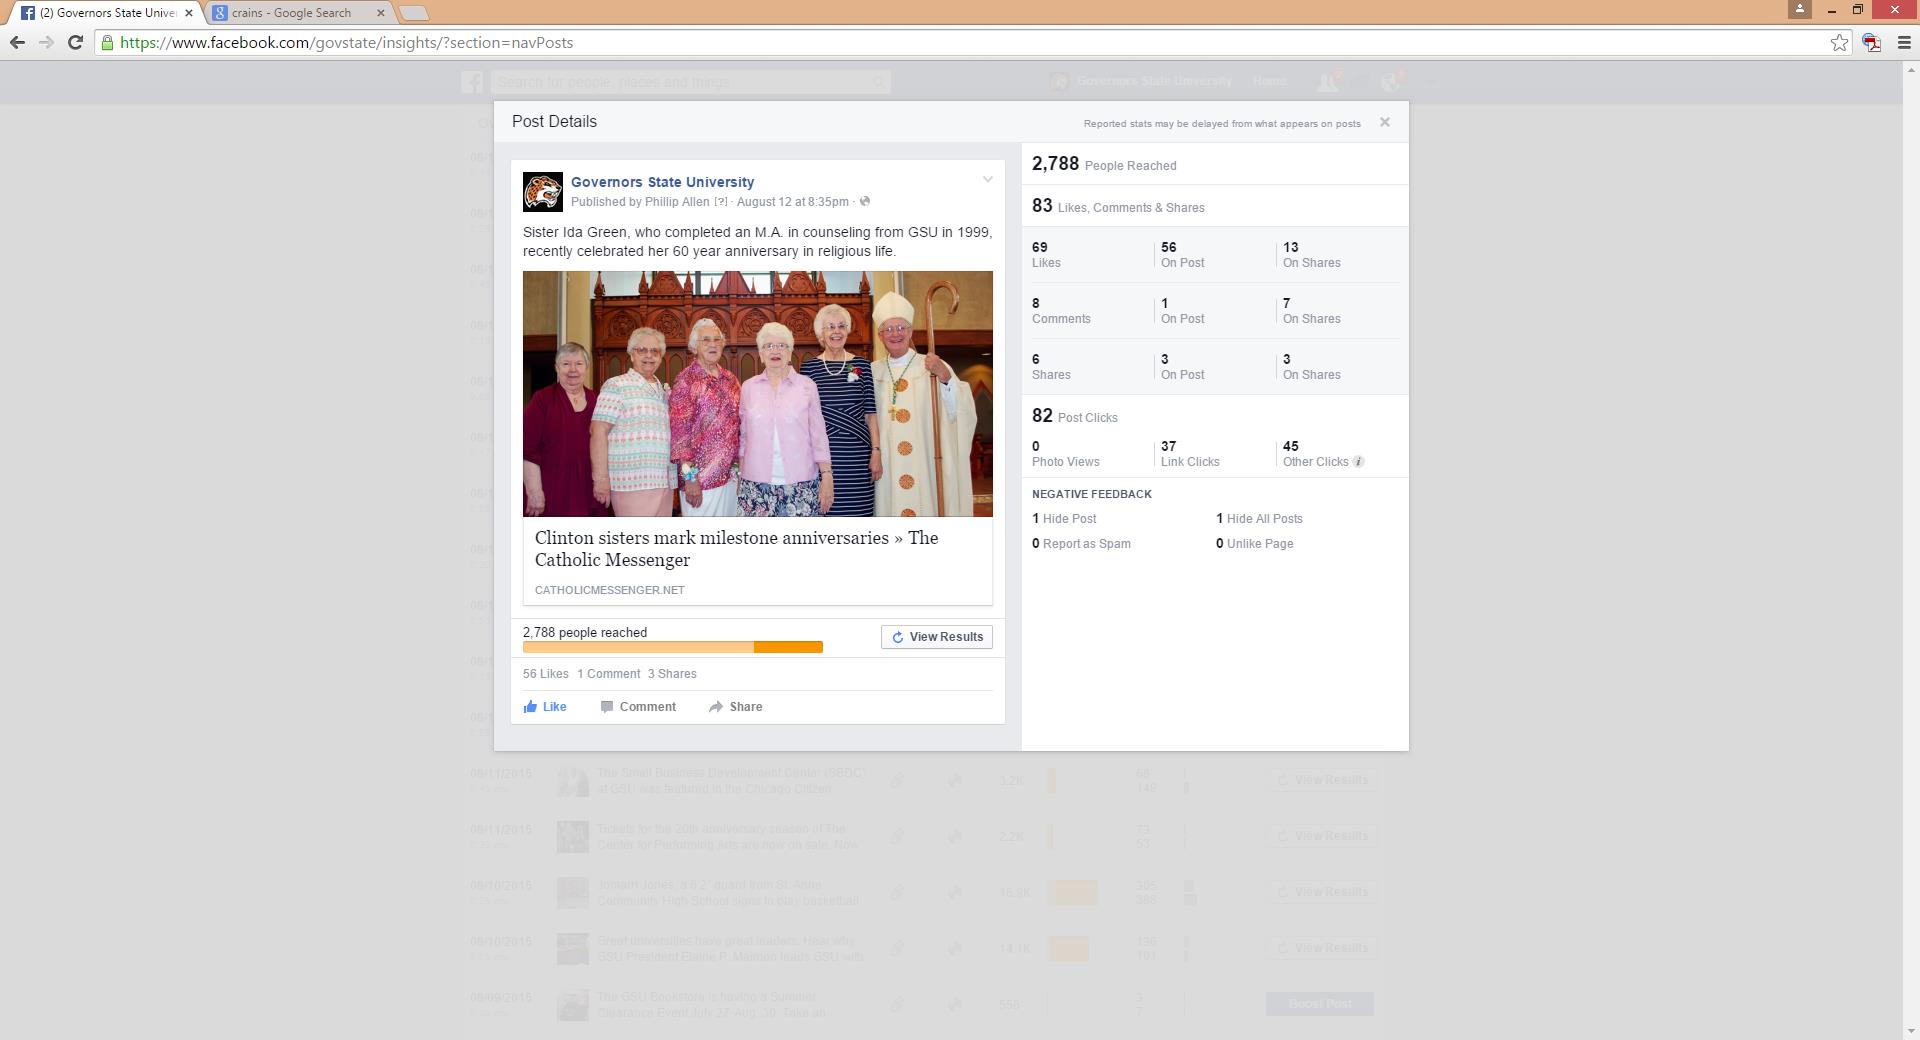Viewport: 1920px width, 1040px height.
Task: Click the browser forward arrow
Action: coord(46,42)
